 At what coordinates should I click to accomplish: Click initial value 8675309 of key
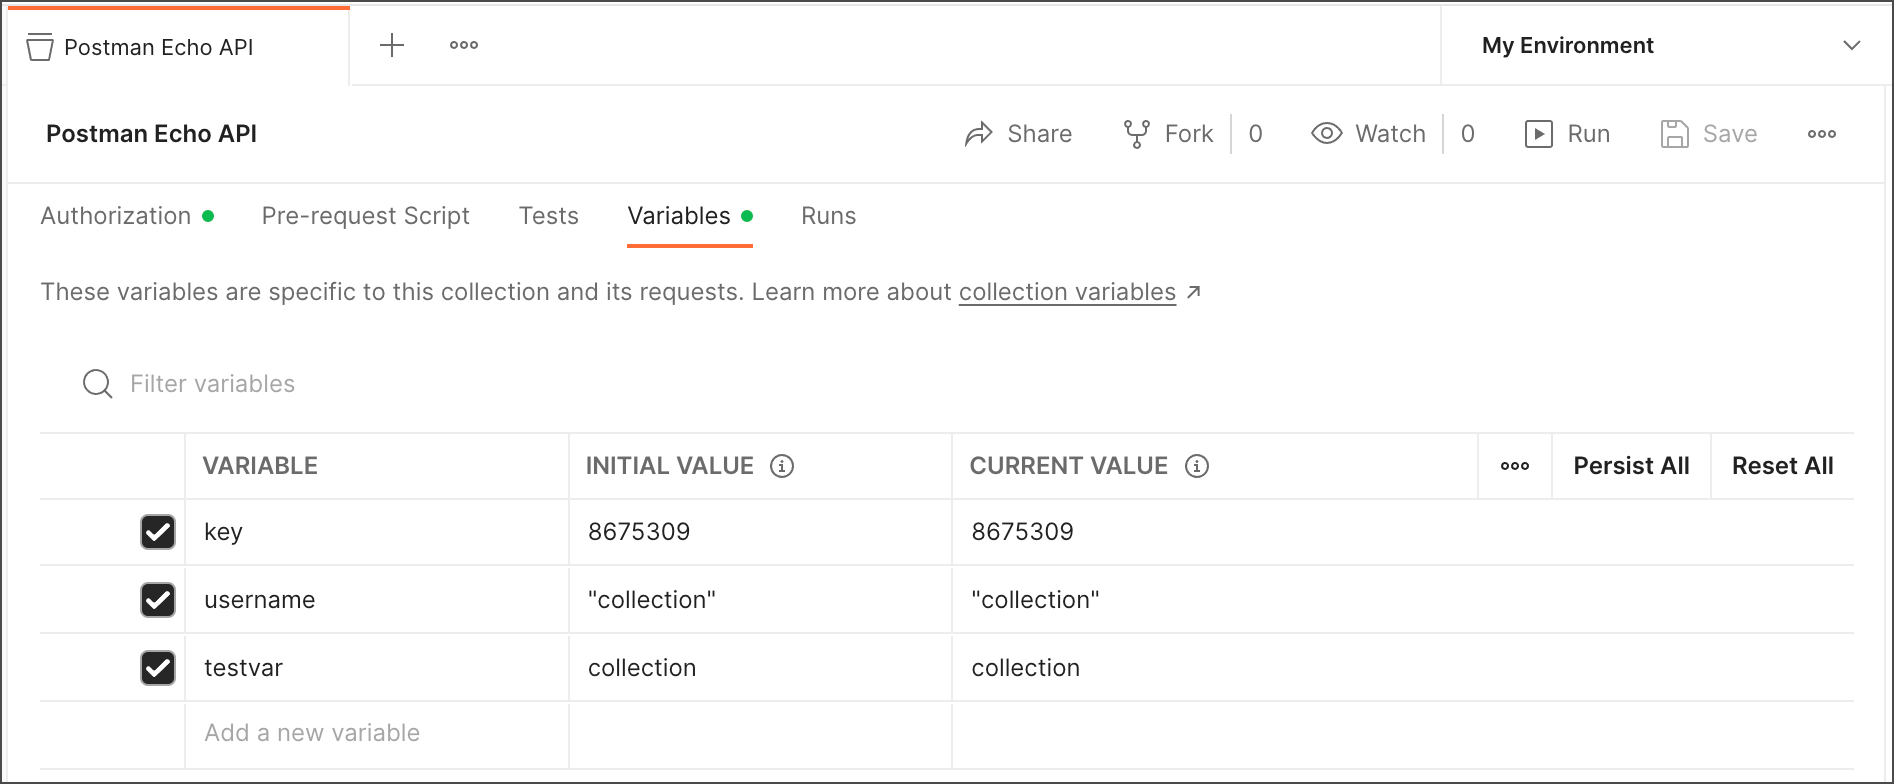click(639, 532)
